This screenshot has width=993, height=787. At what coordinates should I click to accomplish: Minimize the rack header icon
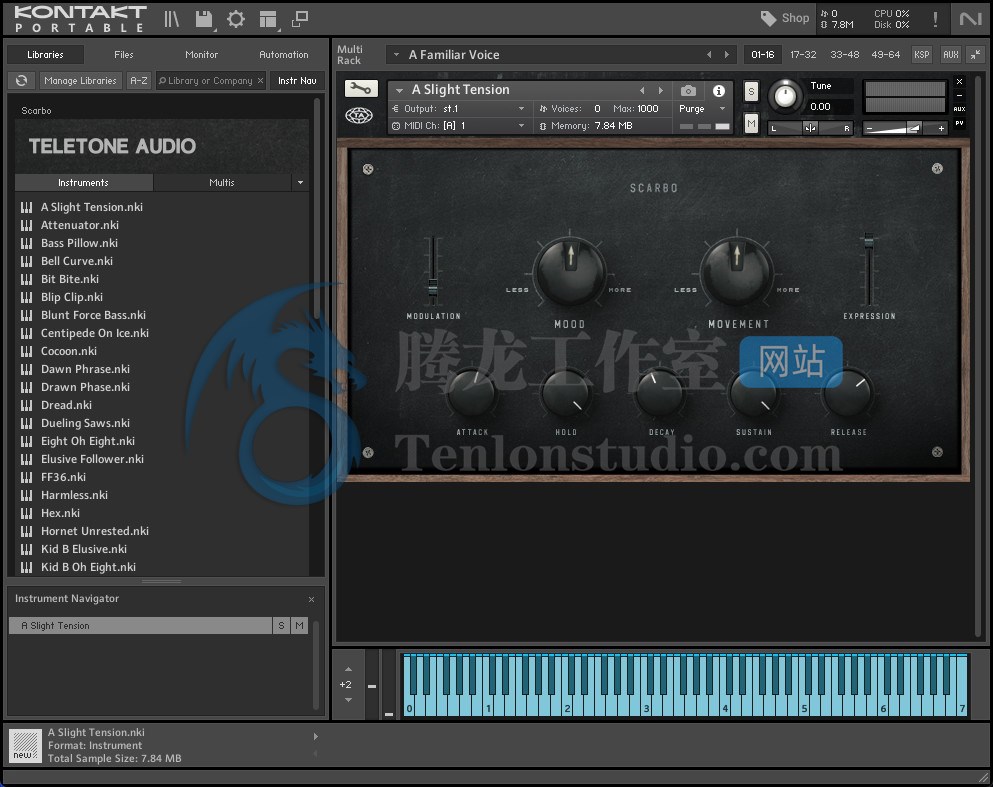click(976, 54)
